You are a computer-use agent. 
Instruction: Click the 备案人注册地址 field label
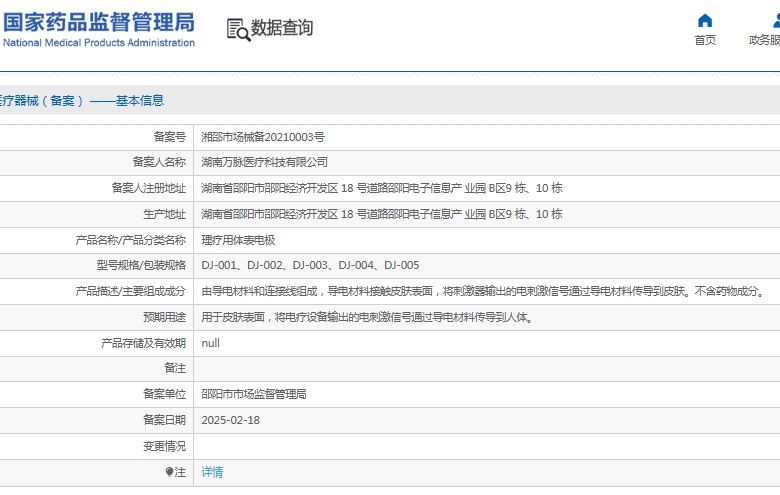click(149, 188)
